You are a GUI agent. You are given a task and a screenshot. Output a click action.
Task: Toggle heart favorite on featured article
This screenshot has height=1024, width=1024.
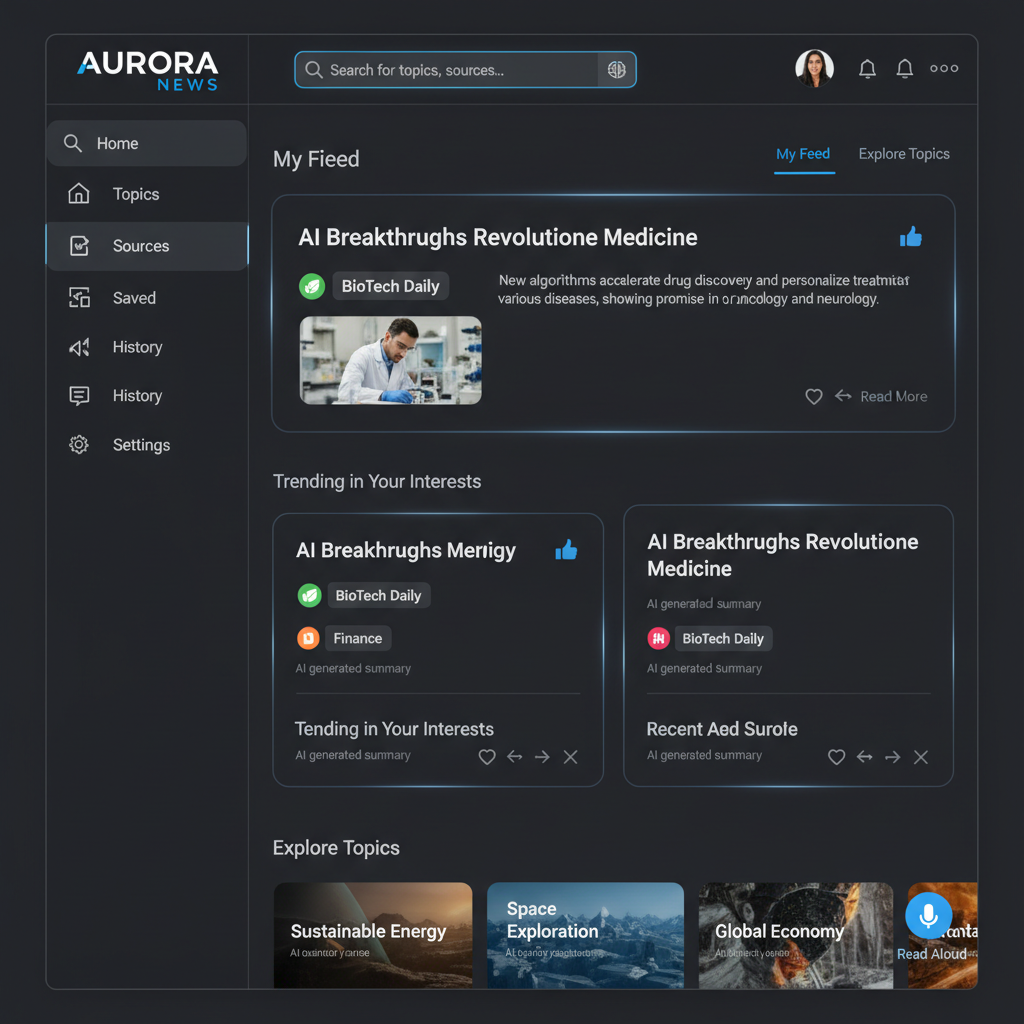click(814, 397)
